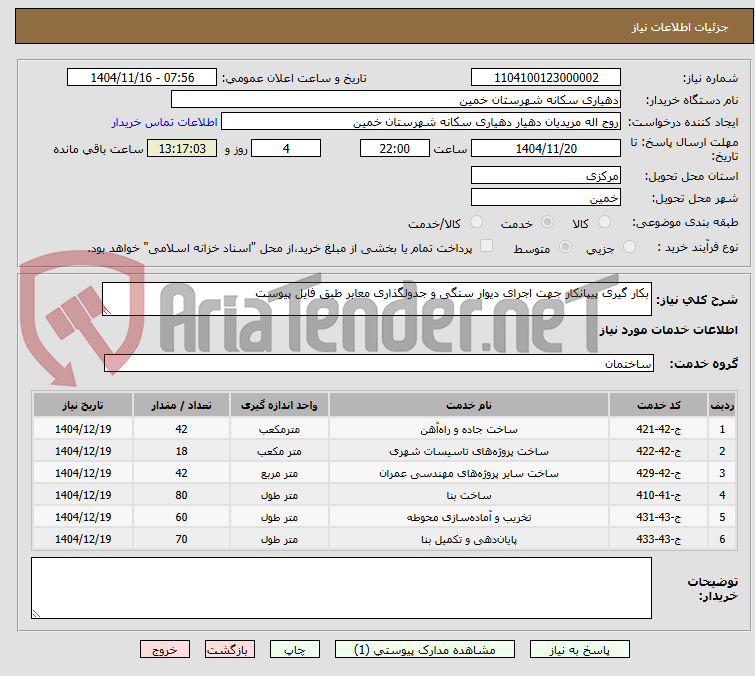Click service code ج-42-422
The width and height of the screenshot is (755, 676).
658,451
